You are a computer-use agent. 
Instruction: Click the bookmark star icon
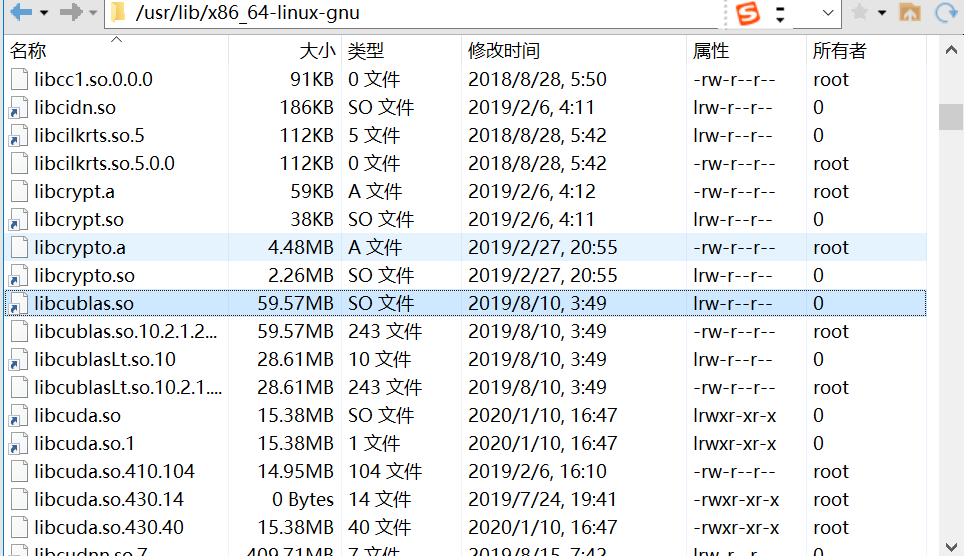tap(859, 12)
